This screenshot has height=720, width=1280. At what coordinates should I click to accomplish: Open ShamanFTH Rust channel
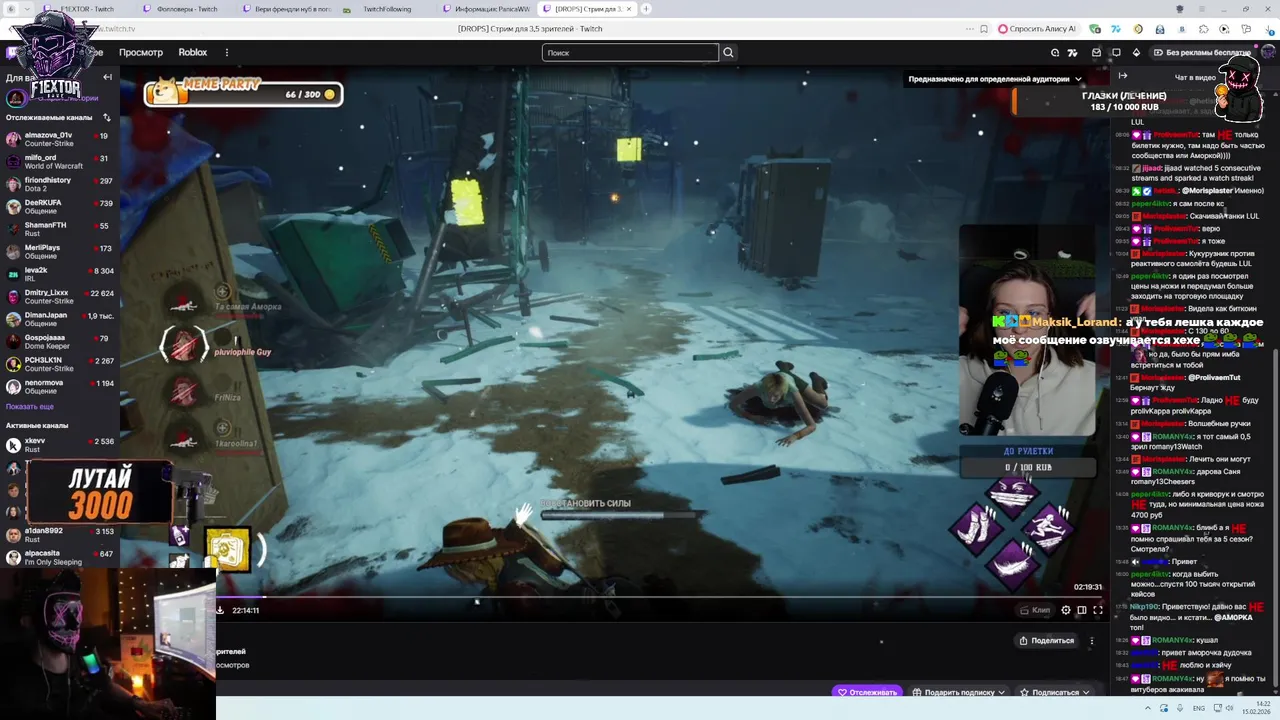60,229
